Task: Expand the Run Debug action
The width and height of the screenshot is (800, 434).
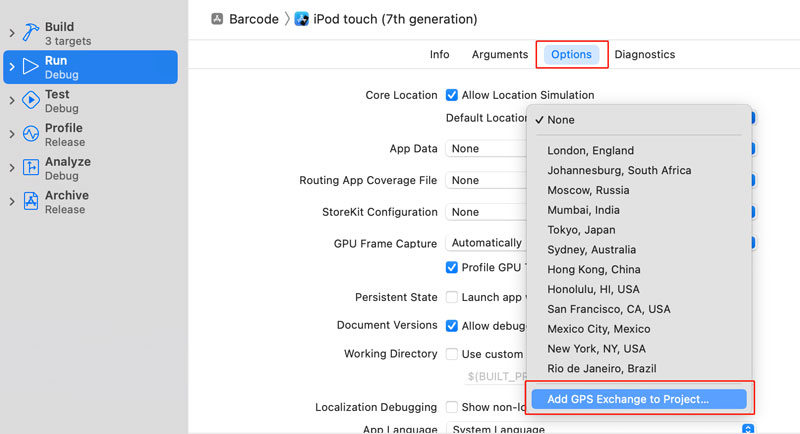Action: pyautogui.click(x=12, y=67)
